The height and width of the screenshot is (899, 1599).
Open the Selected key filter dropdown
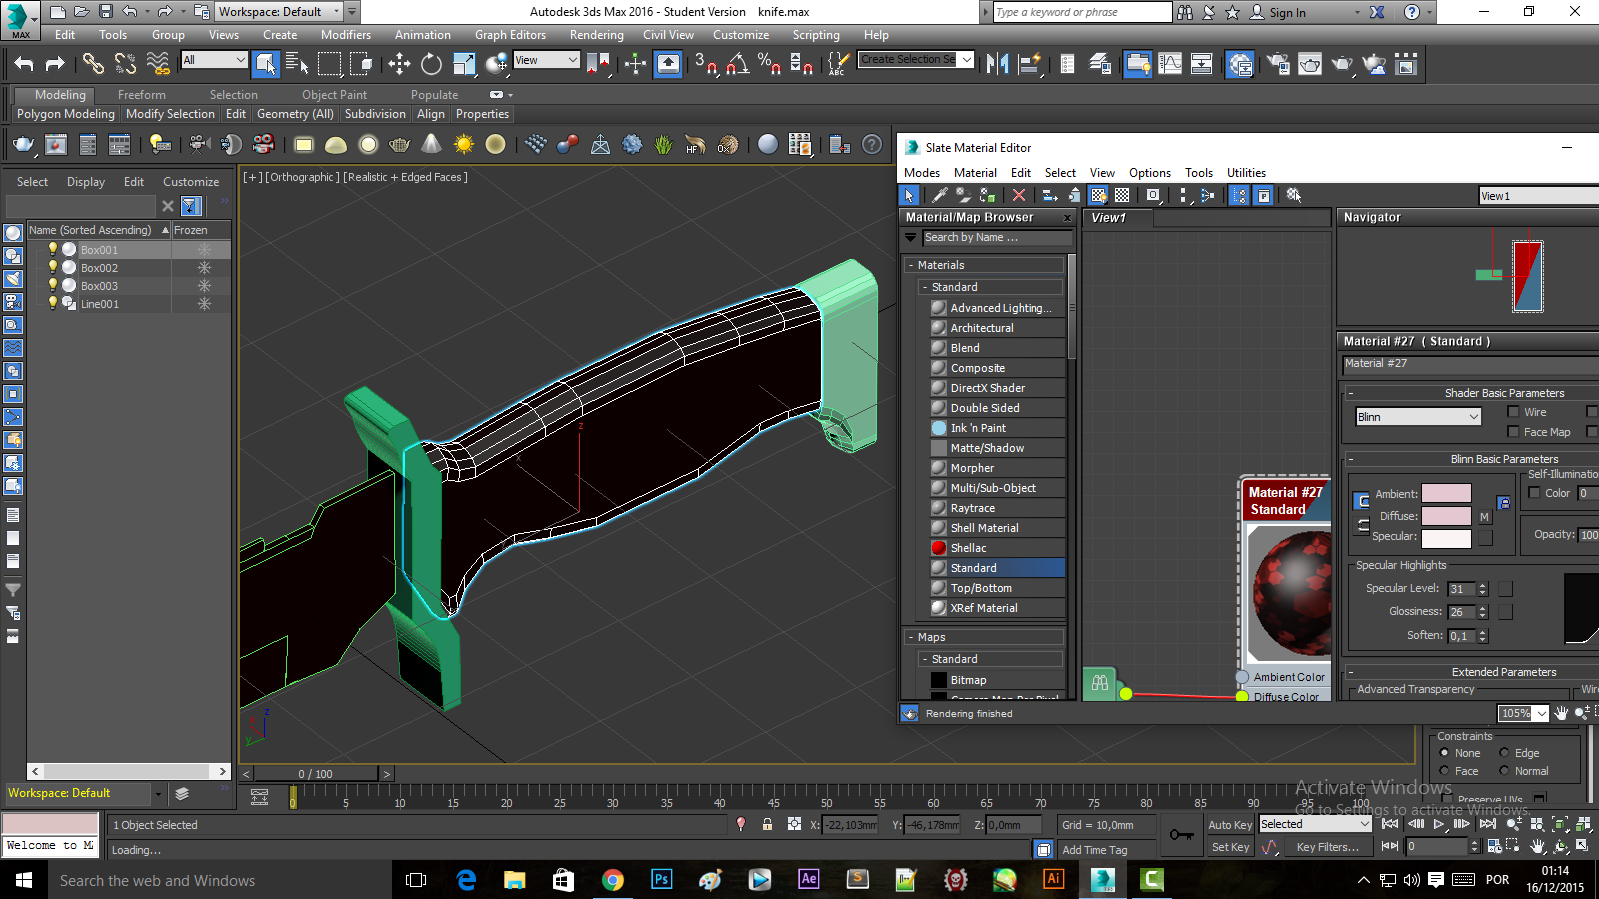coord(1315,824)
